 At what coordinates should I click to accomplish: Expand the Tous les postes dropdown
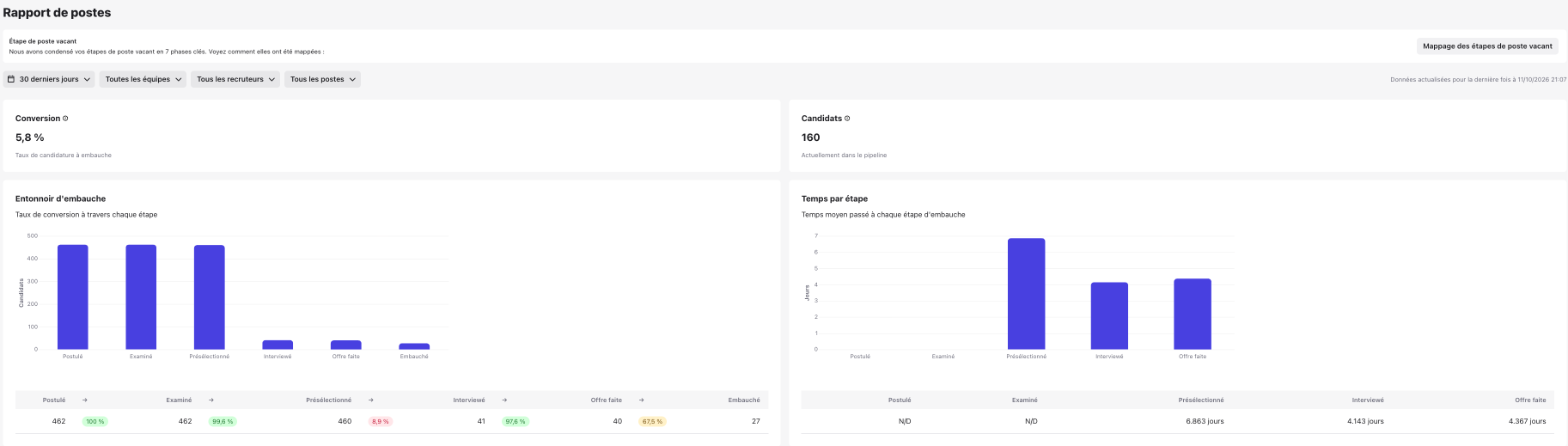point(322,79)
